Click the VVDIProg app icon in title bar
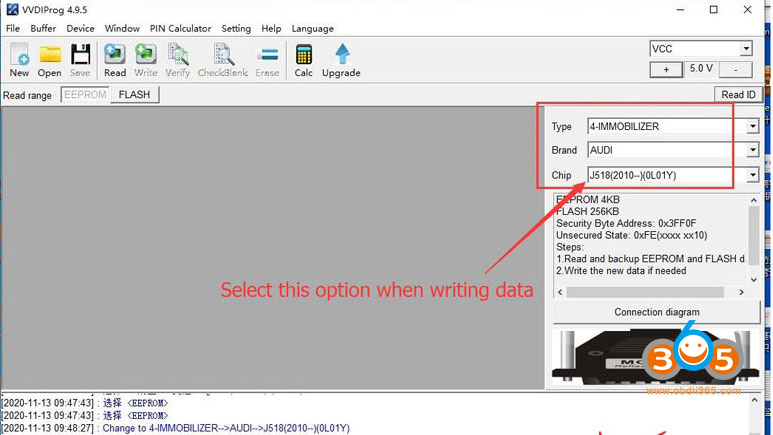The image size is (773, 435). [x=12, y=9]
